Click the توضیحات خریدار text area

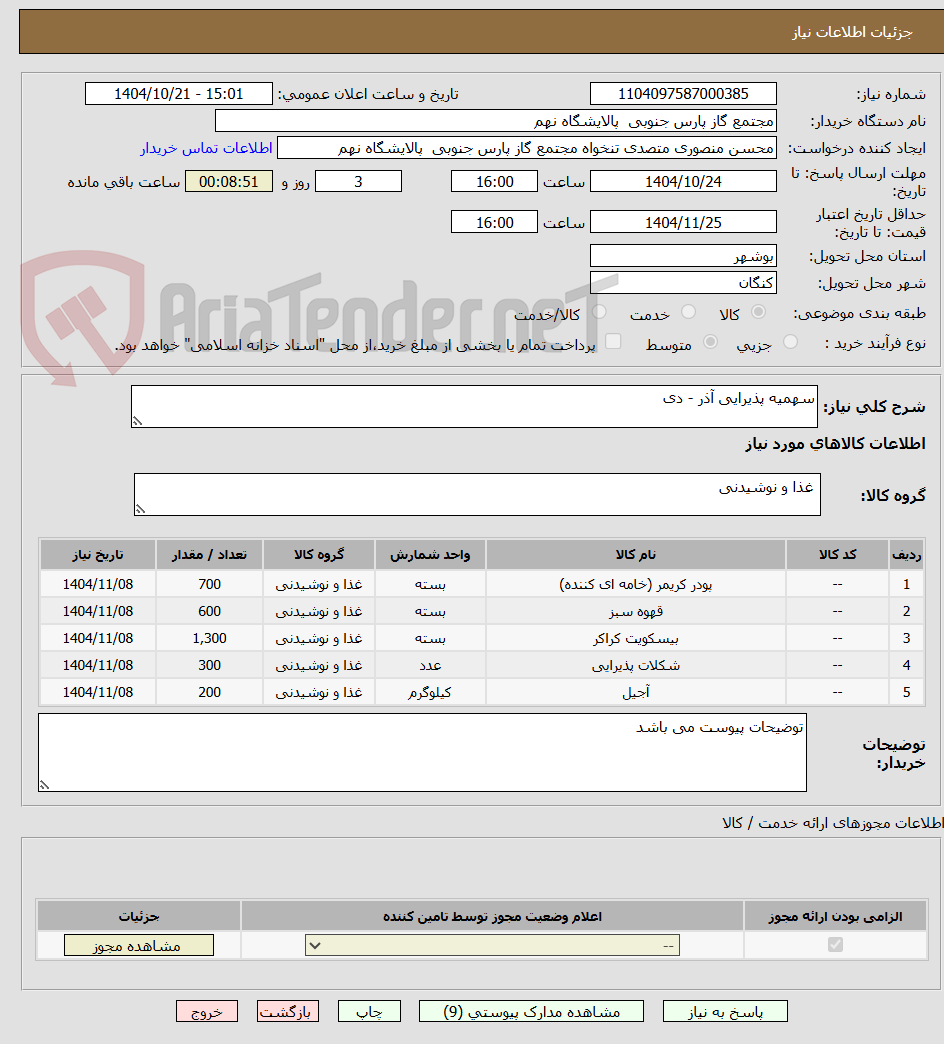422,752
